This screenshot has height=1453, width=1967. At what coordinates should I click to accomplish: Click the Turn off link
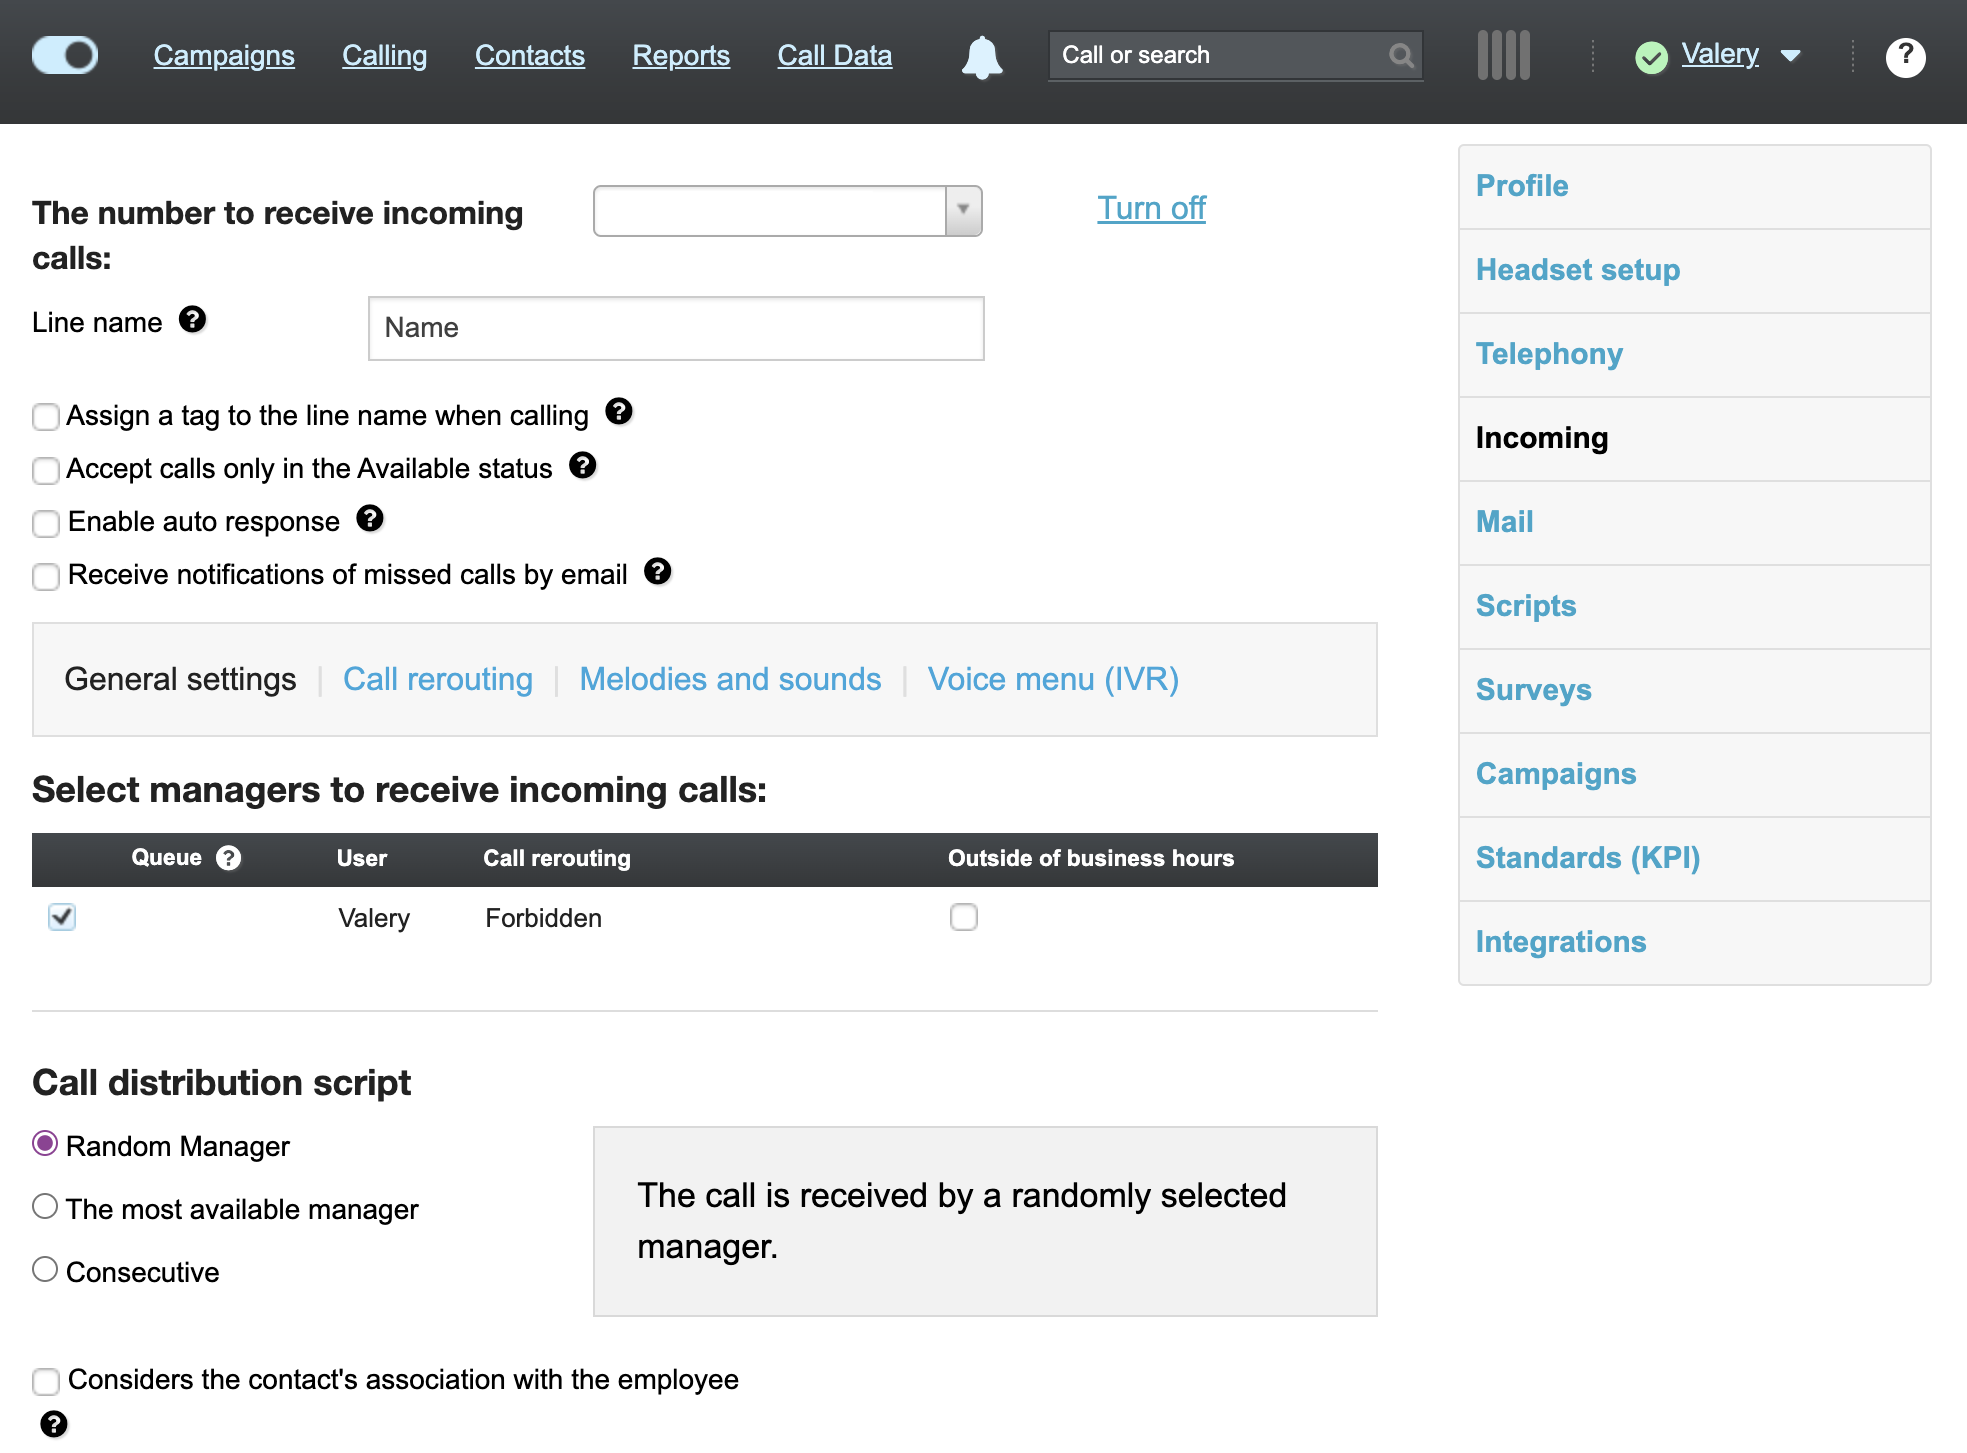(x=1150, y=208)
